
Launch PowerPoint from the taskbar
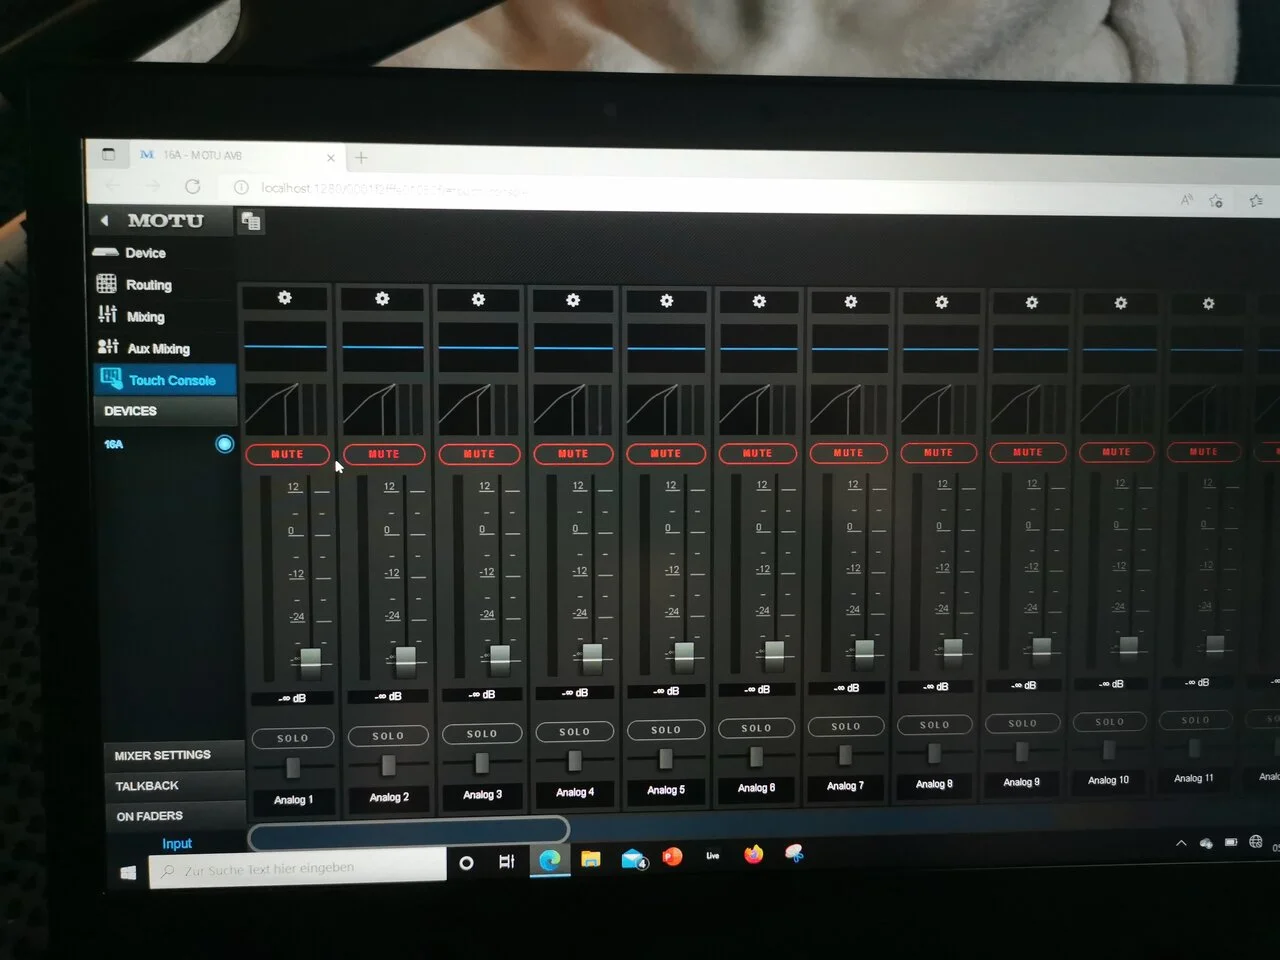672,857
